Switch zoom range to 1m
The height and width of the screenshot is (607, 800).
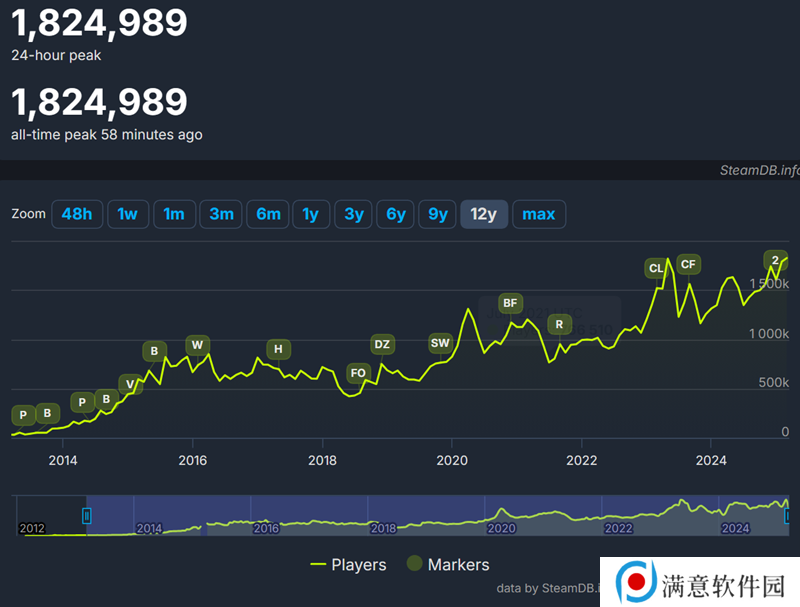click(174, 214)
